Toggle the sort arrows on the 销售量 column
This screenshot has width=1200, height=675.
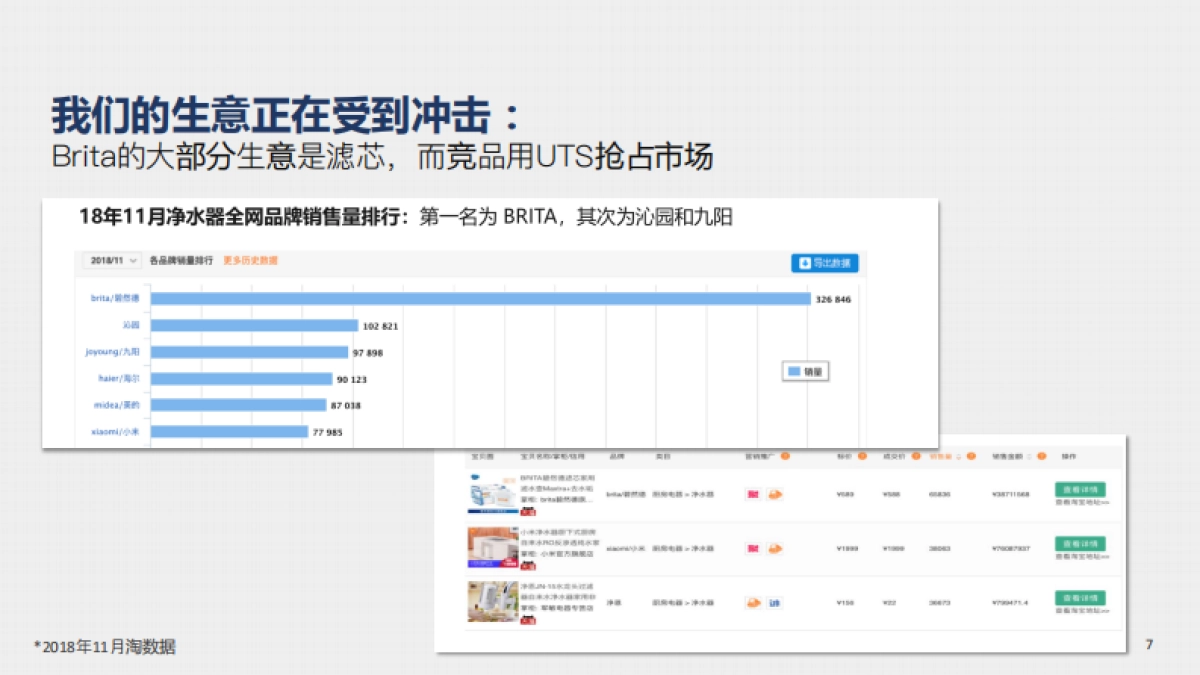click(x=961, y=458)
